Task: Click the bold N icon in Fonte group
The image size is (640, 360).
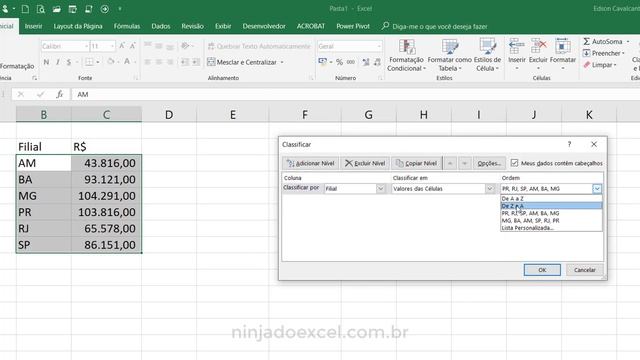Action: coord(46,62)
